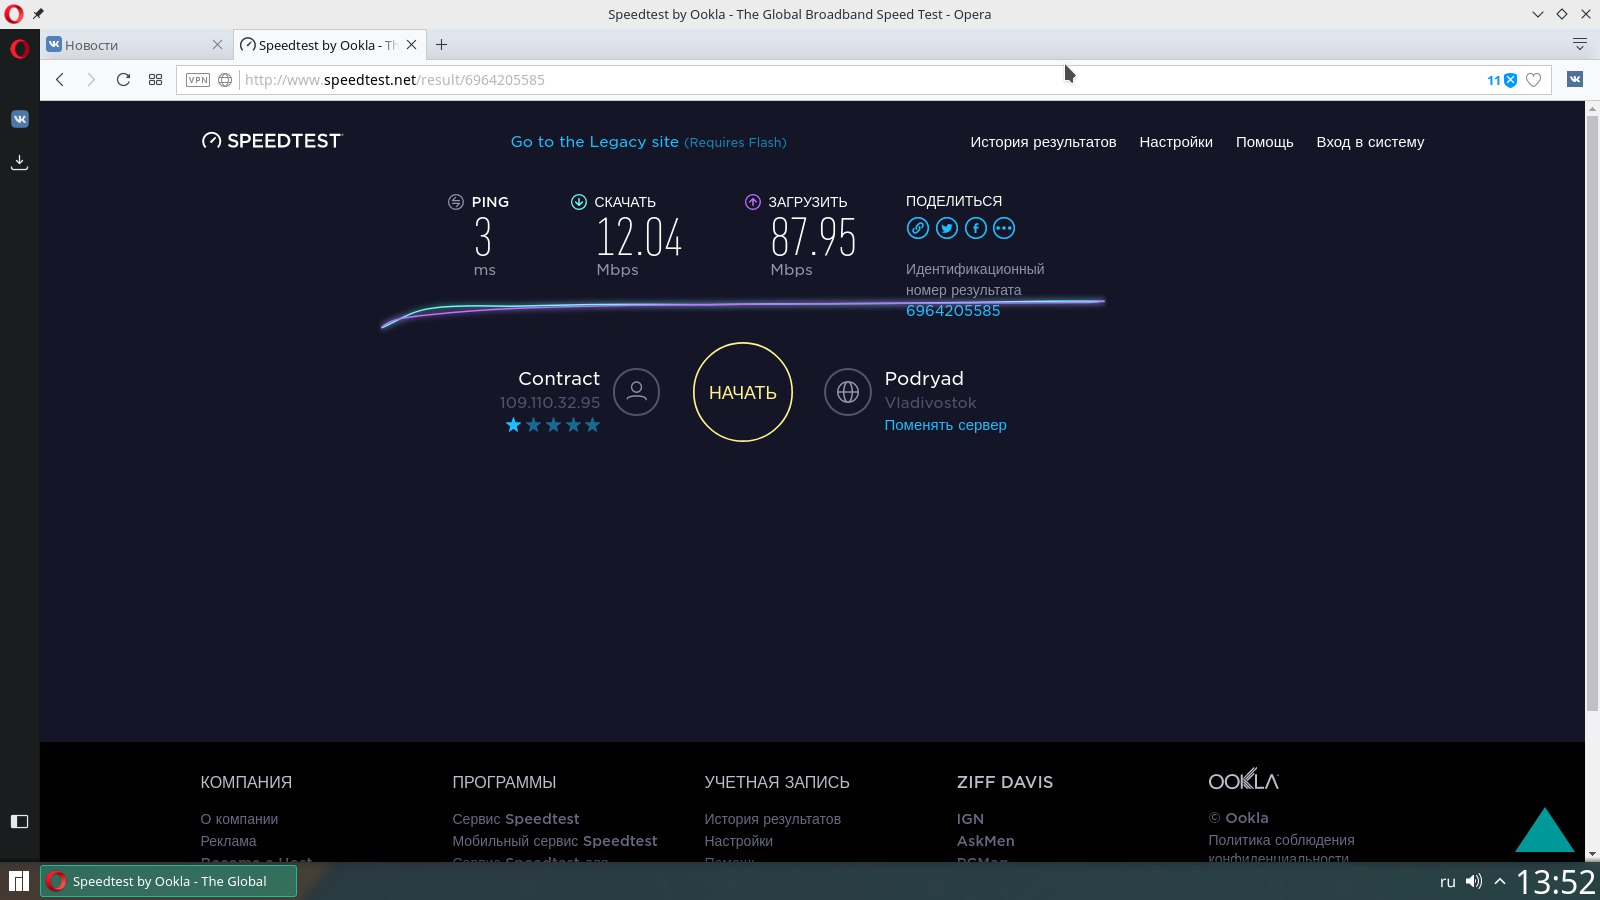Click the page vertical scrollbar

pyautogui.click(x=1592, y=414)
